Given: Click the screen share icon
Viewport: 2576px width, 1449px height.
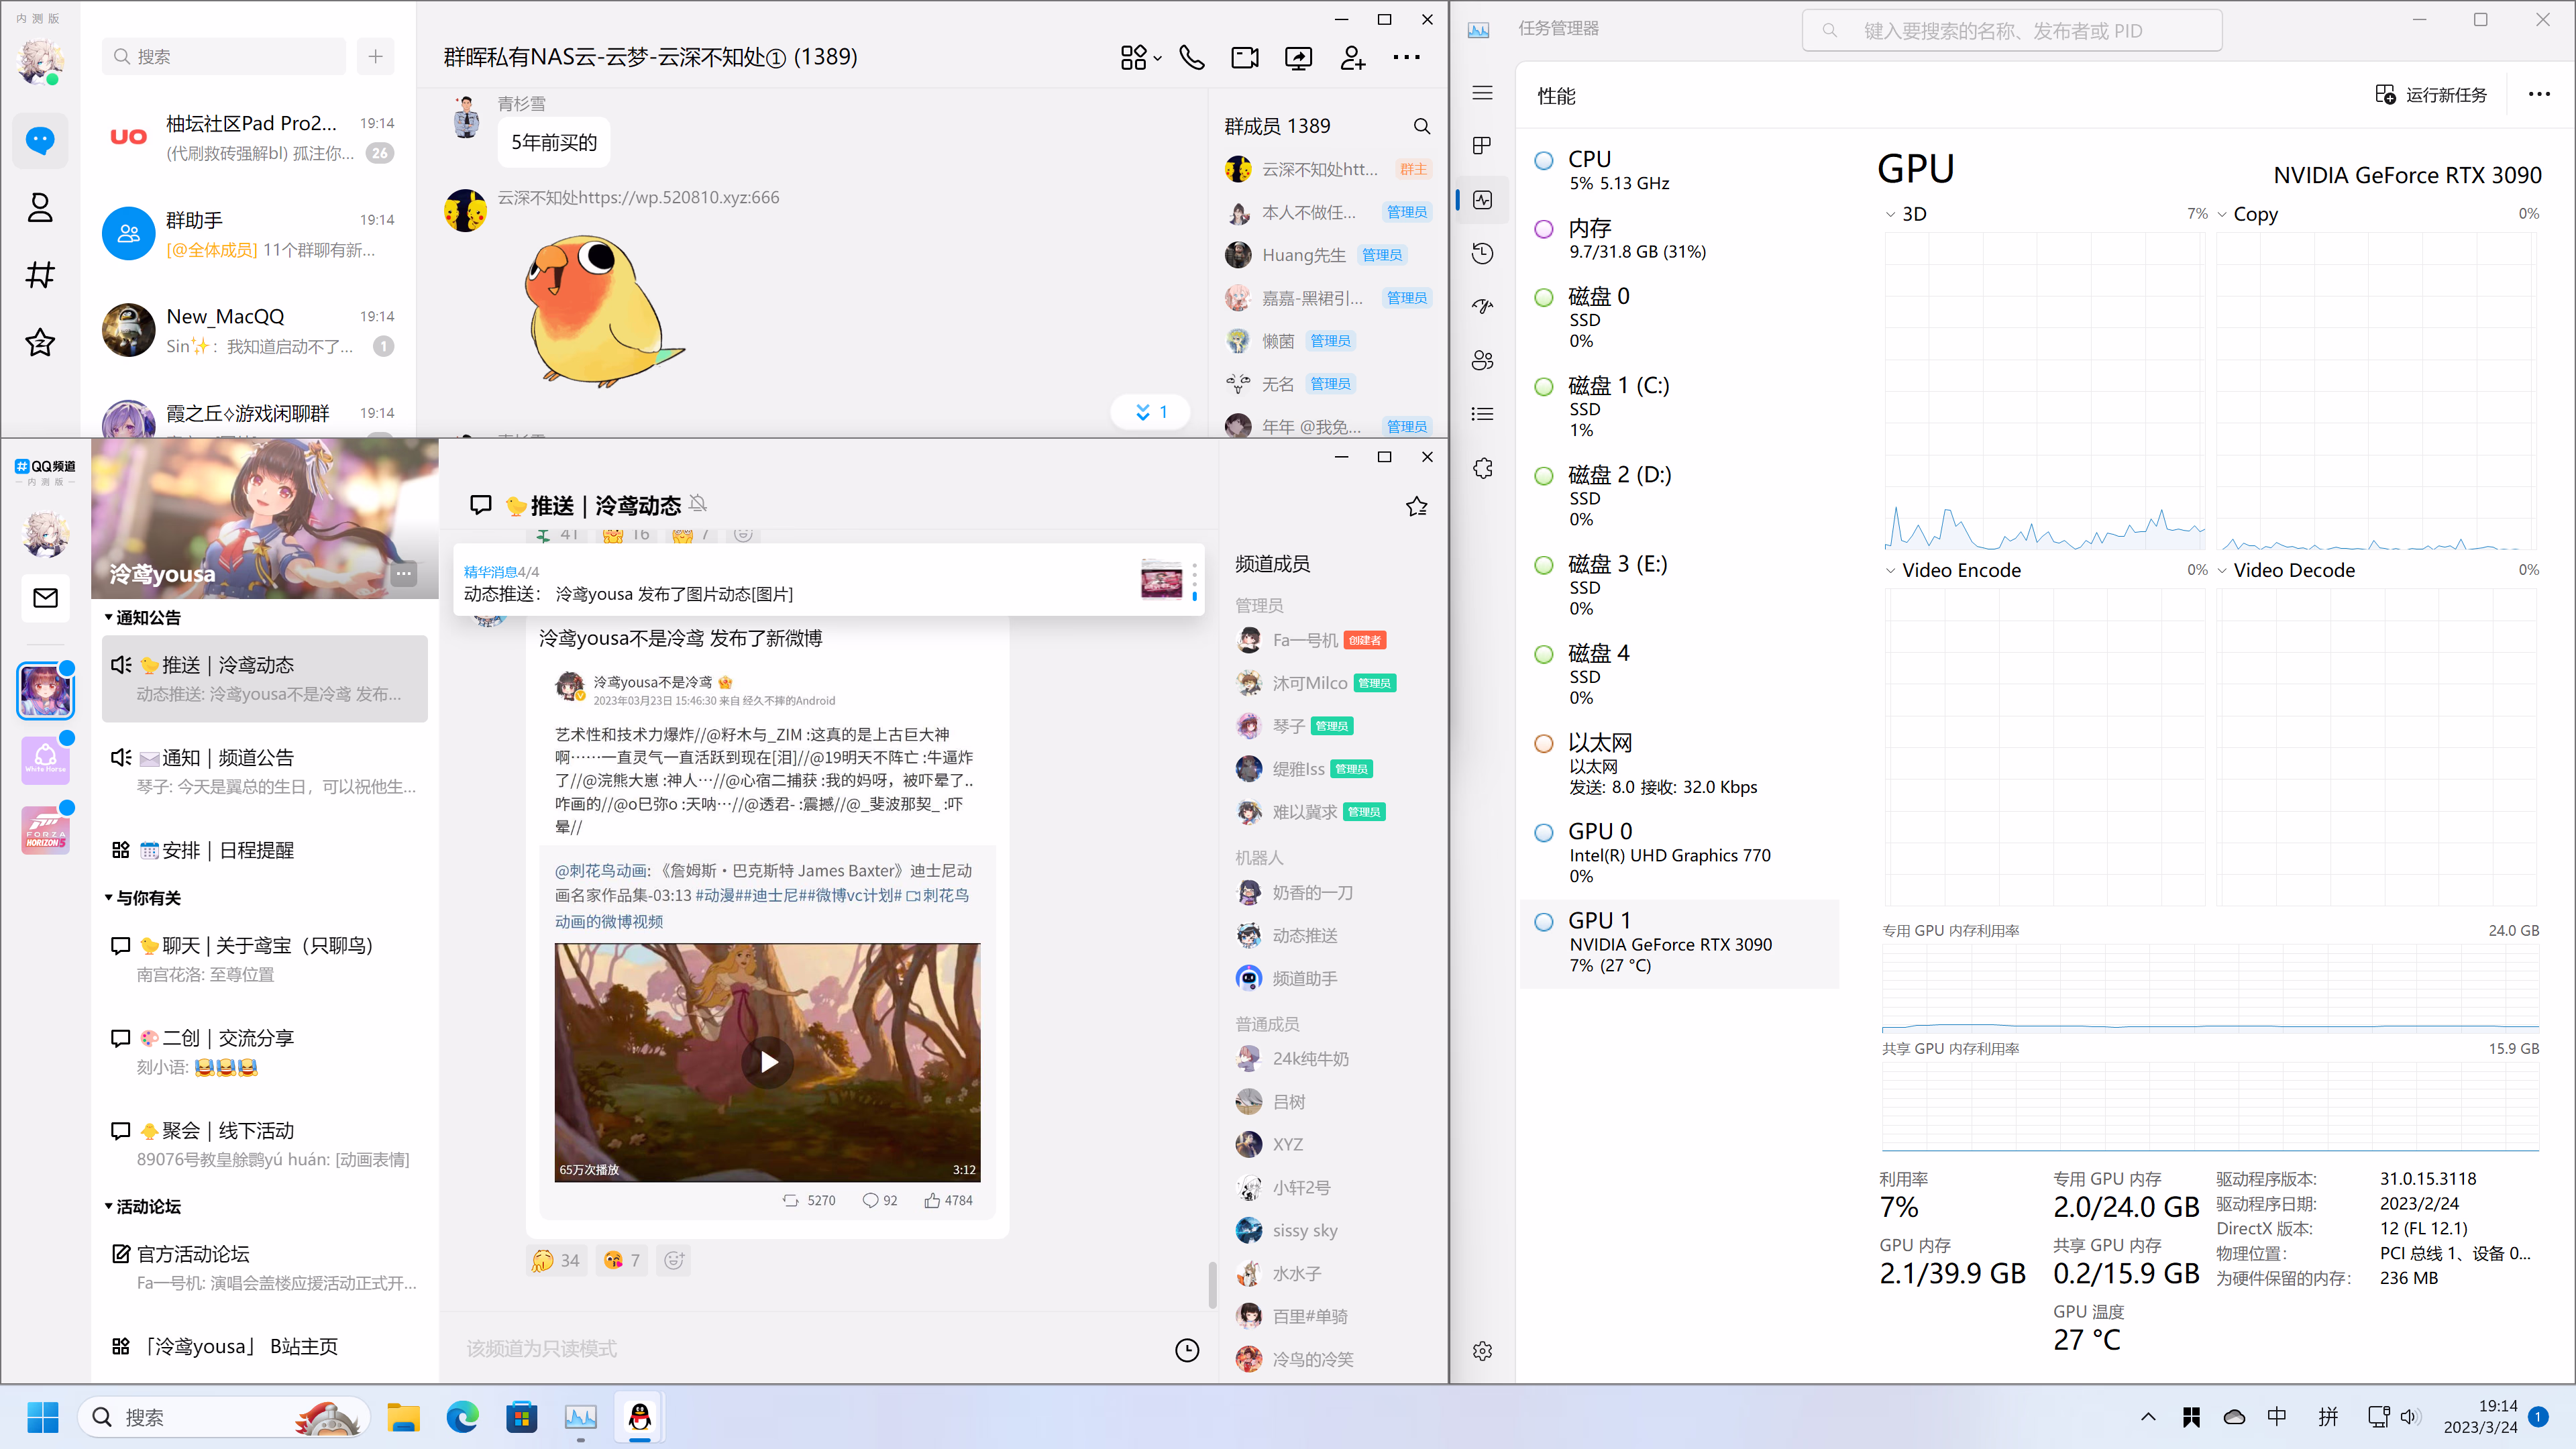Looking at the screenshot, I should pos(1298,58).
